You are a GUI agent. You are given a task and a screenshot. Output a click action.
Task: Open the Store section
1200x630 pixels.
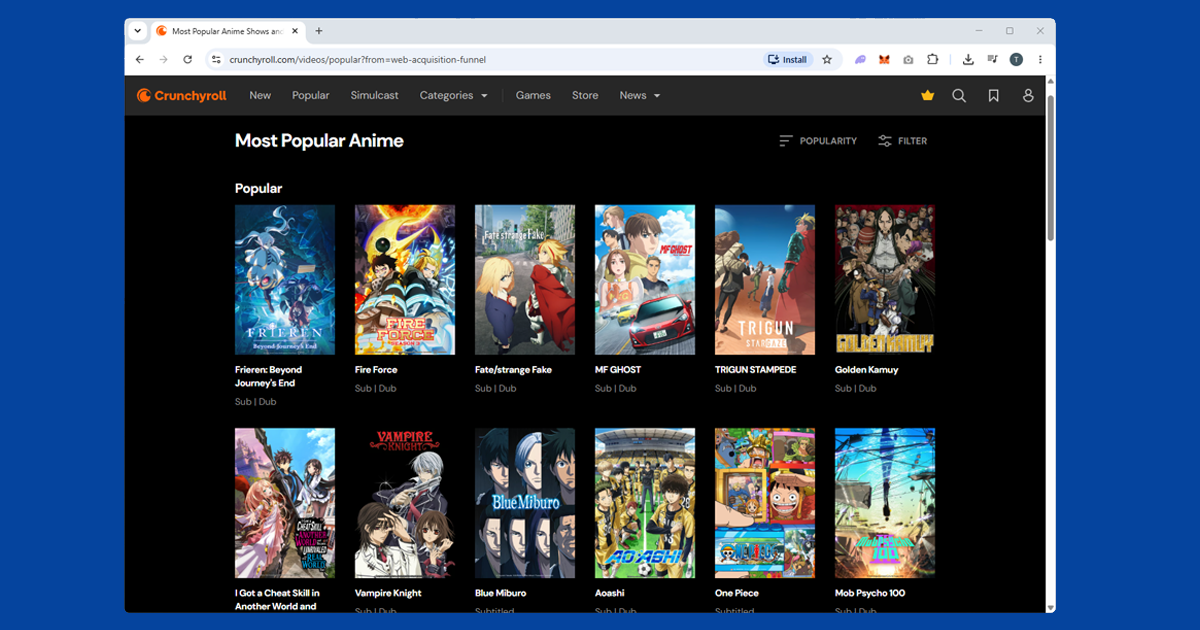pos(585,95)
